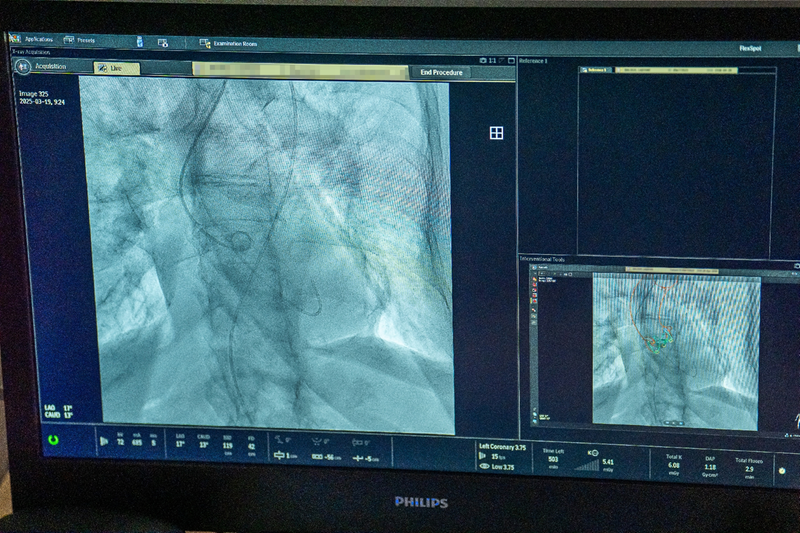Click the grid layout icon beside image
800x533 pixels.
tap(496, 133)
